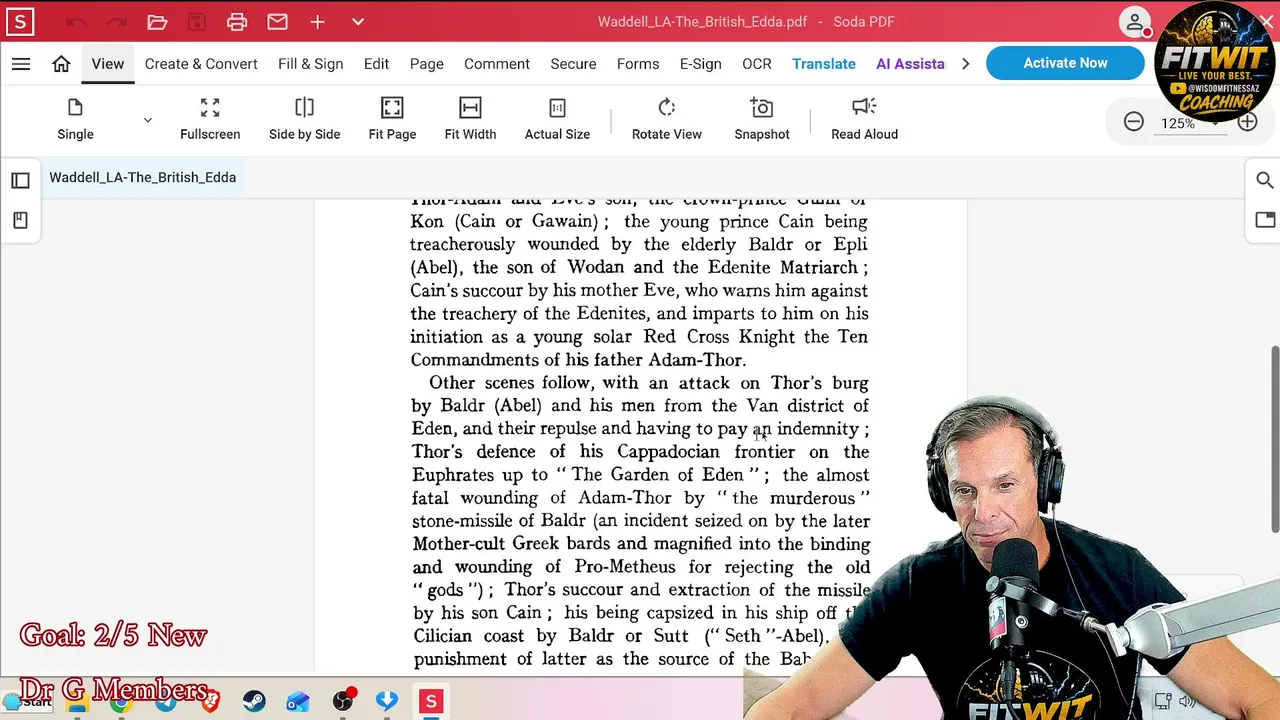Open search with the magnifier icon
This screenshot has width=1280, height=720.
point(1264,180)
